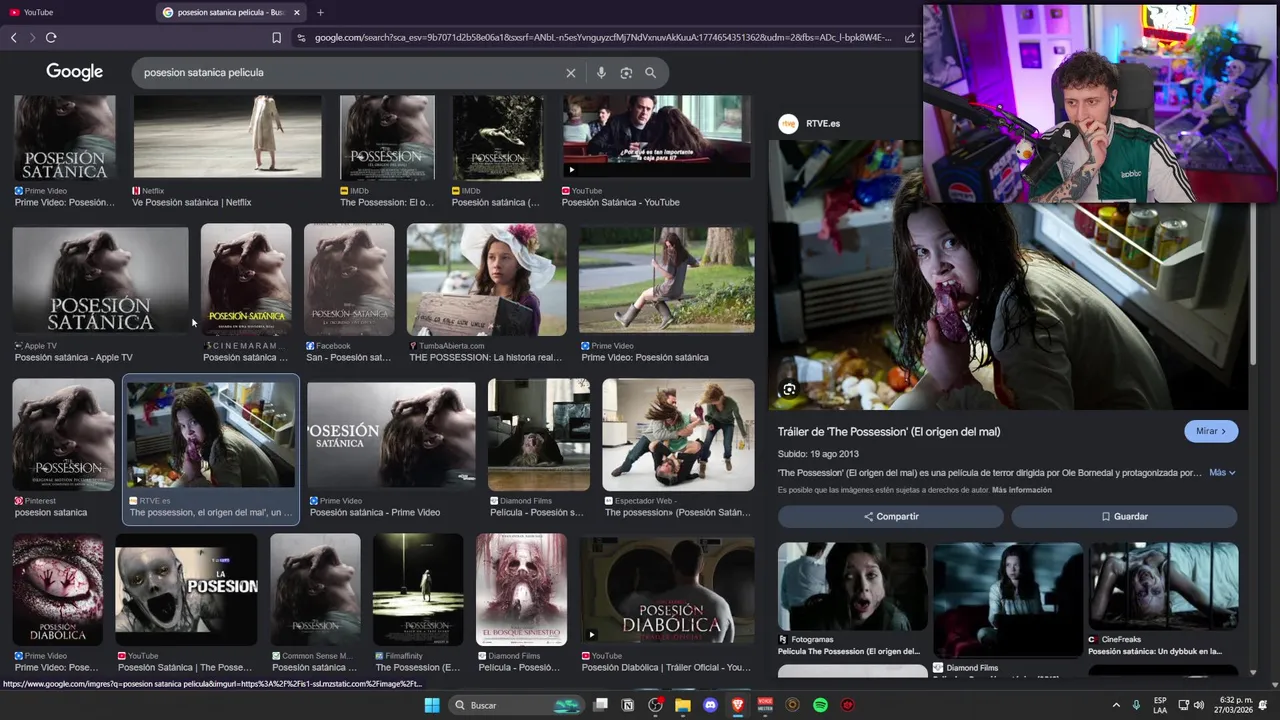Show hidden system tray icons

[1116, 705]
